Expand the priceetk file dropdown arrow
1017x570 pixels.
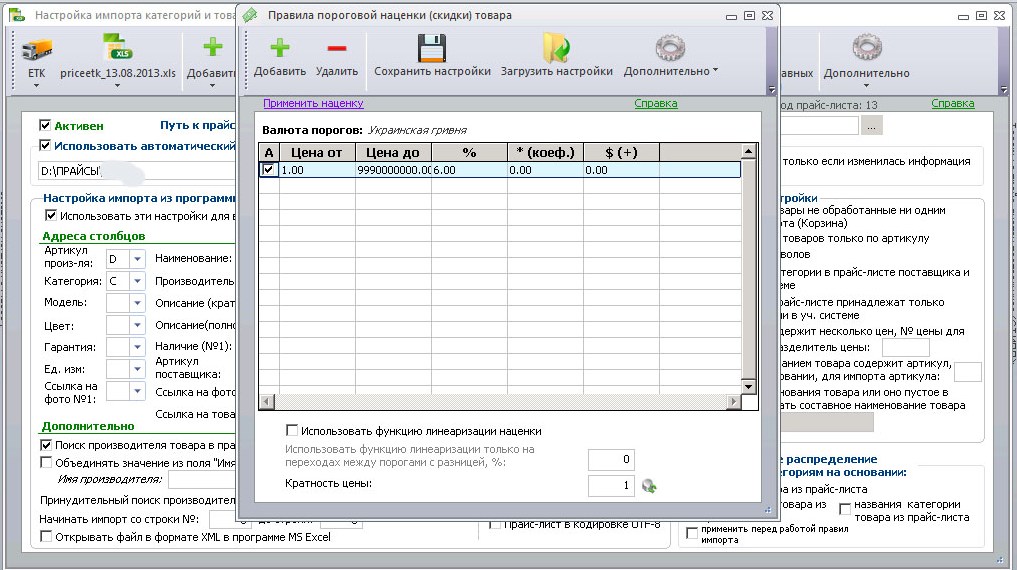117,85
